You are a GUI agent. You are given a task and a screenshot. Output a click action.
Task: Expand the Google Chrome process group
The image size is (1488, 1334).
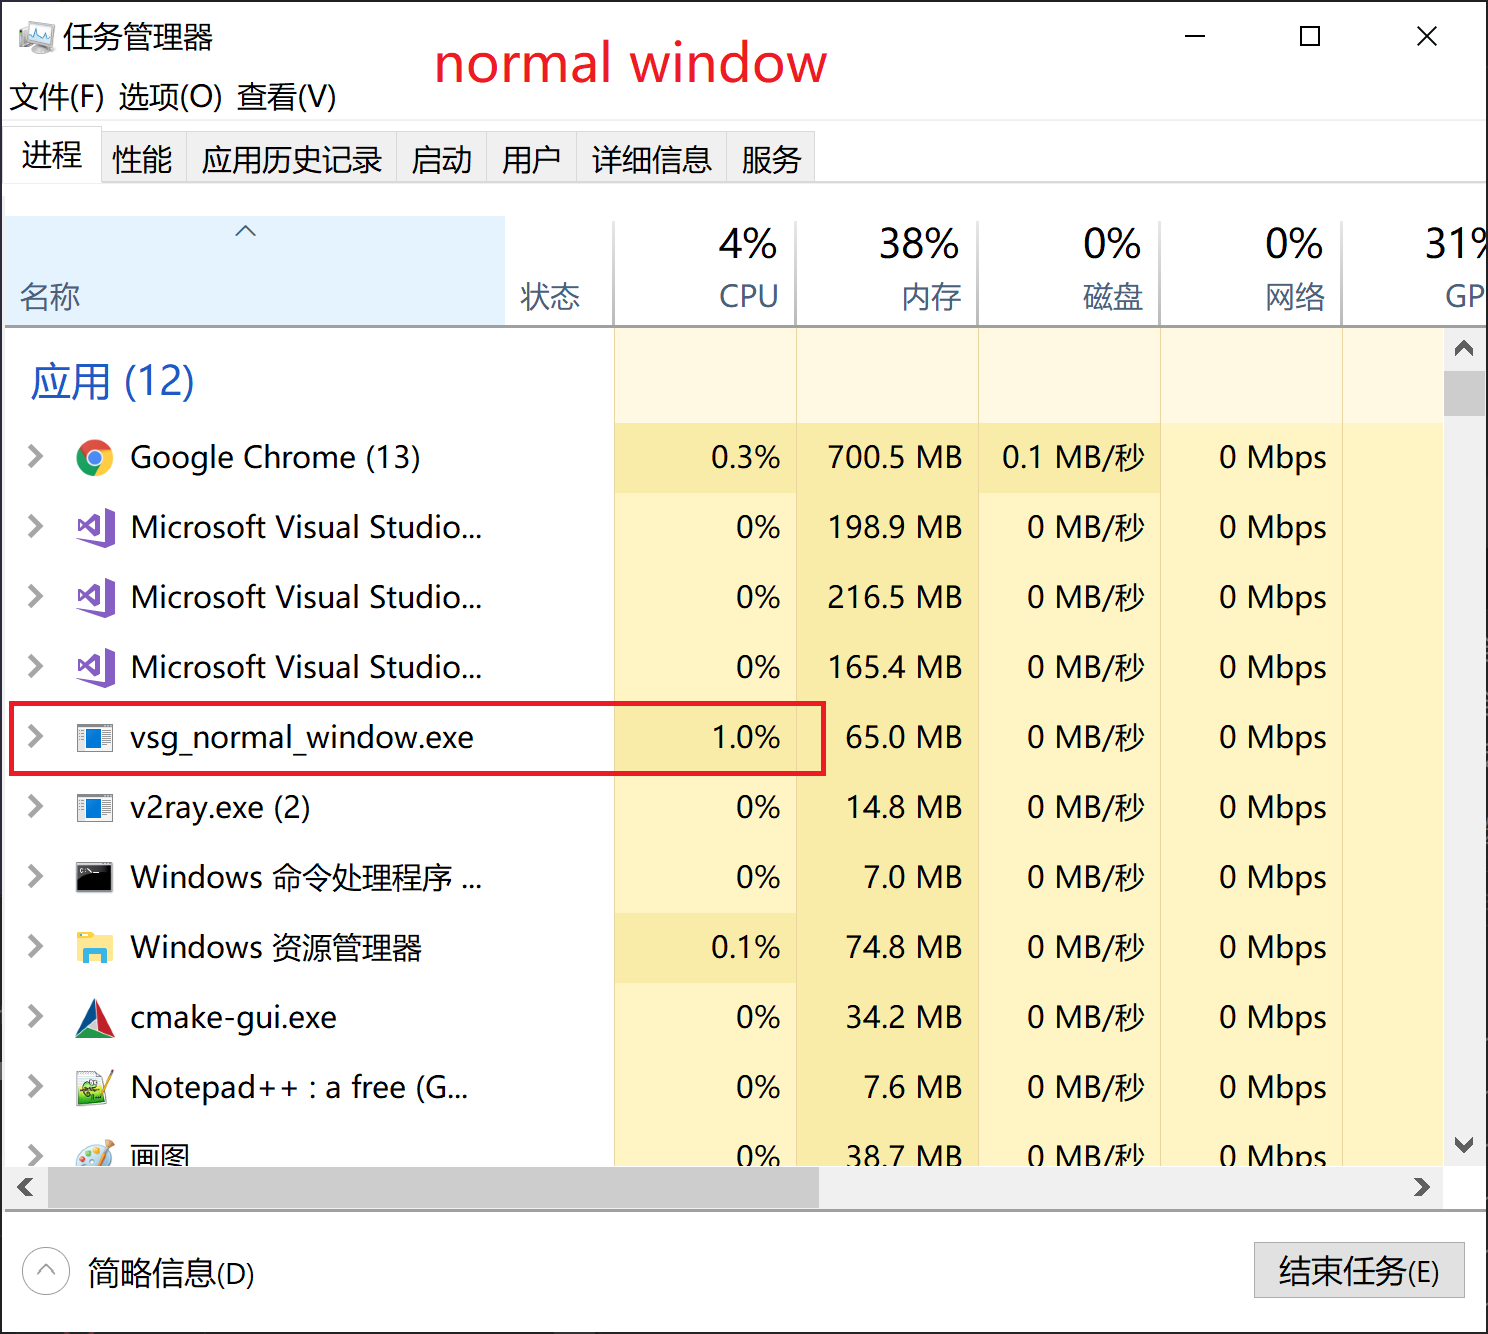point(33,457)
